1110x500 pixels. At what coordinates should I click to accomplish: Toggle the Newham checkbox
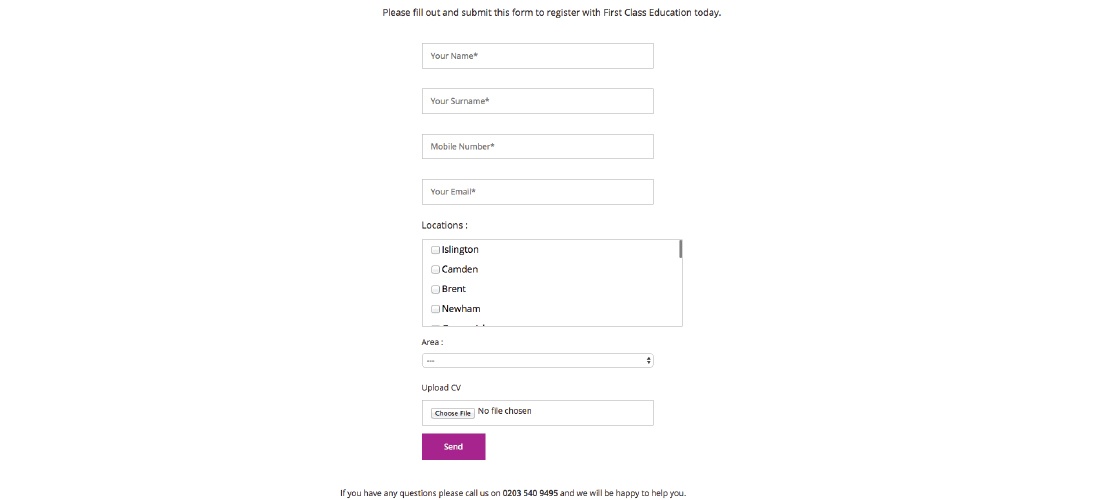point(435,309)
